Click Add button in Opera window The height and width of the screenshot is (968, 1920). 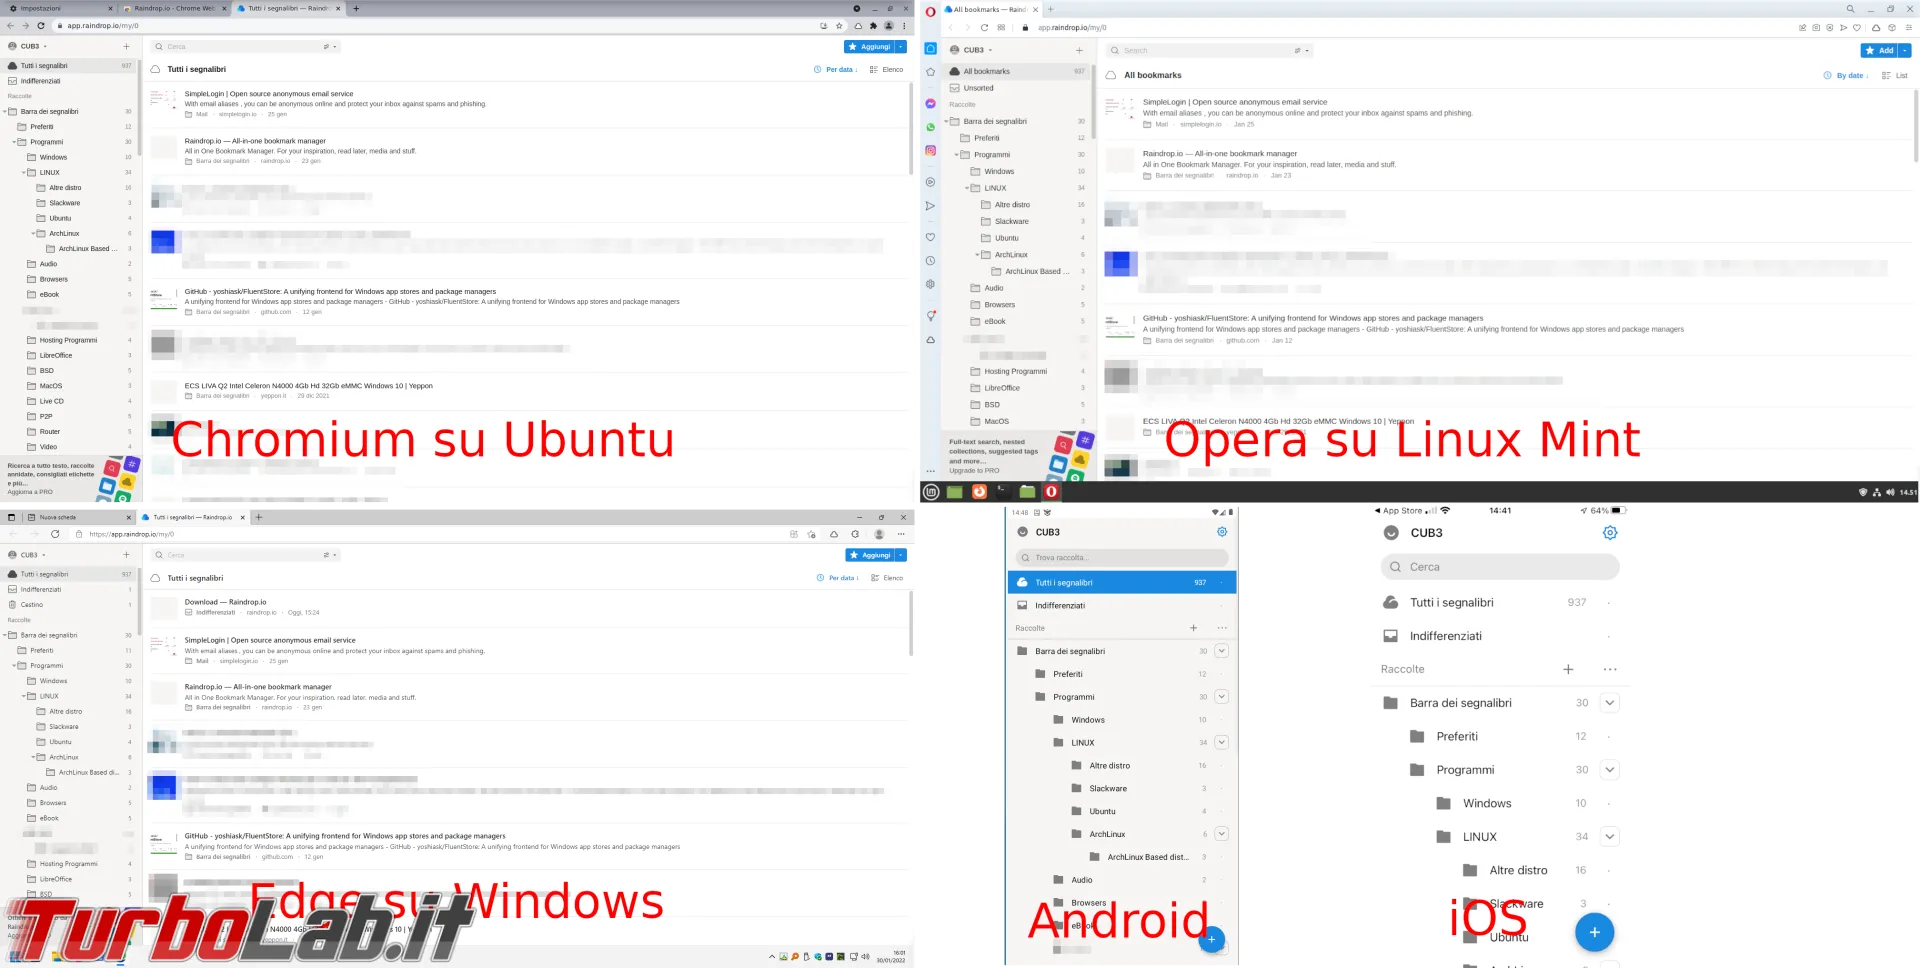pyautogui.click(x=1879, y=50)
